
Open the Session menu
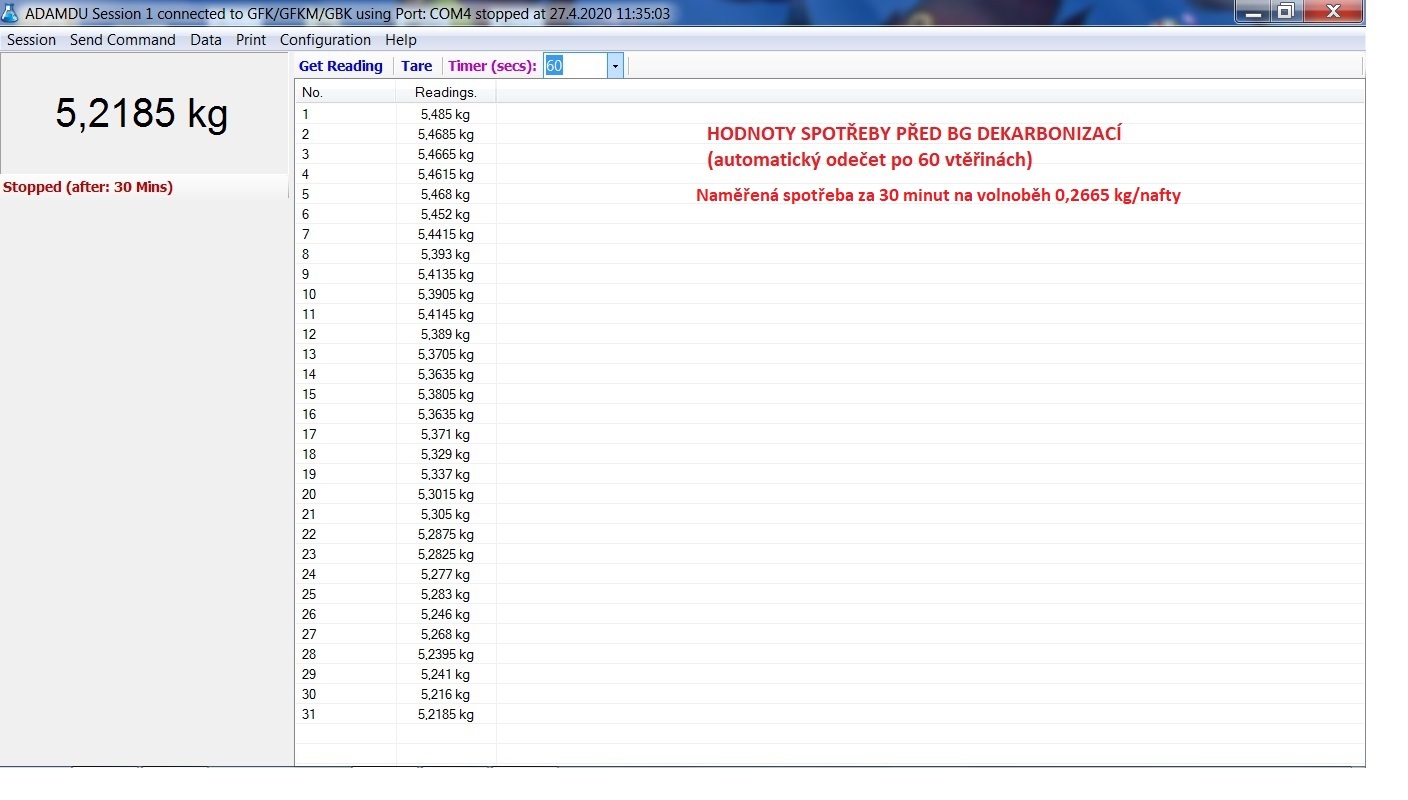31,40
